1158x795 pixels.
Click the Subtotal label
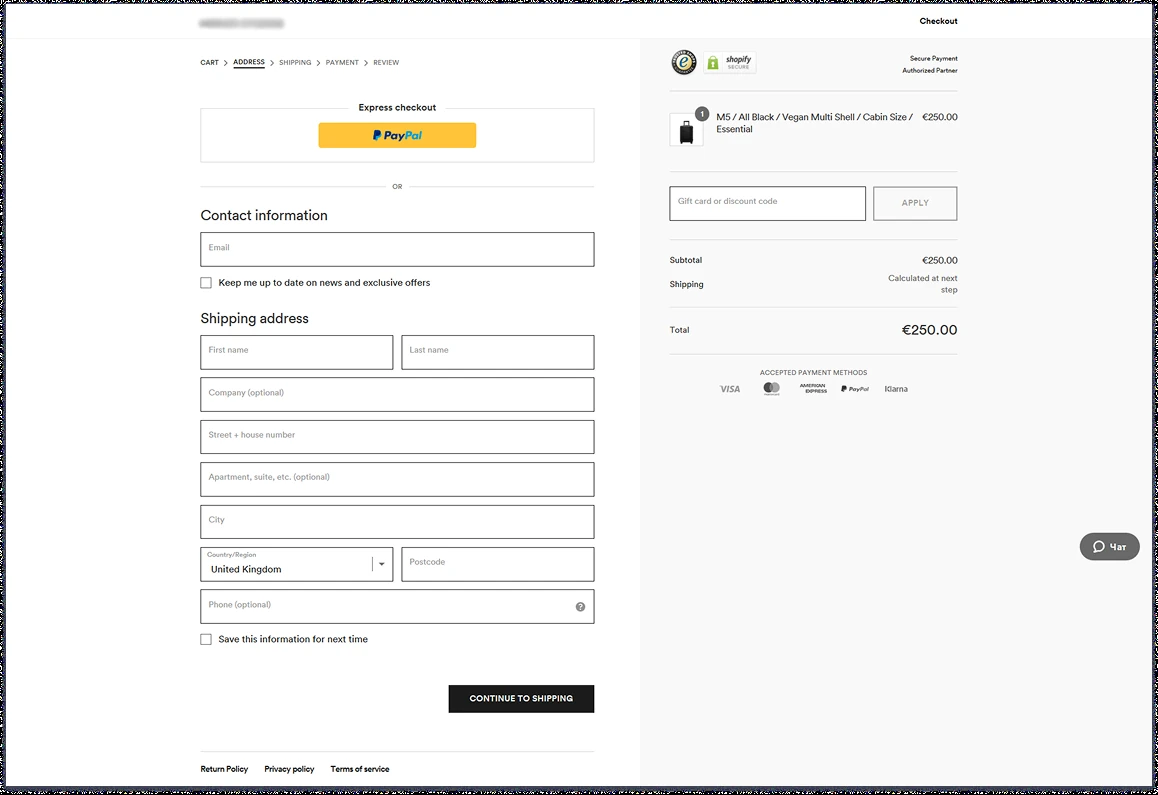tap(685, 260)
